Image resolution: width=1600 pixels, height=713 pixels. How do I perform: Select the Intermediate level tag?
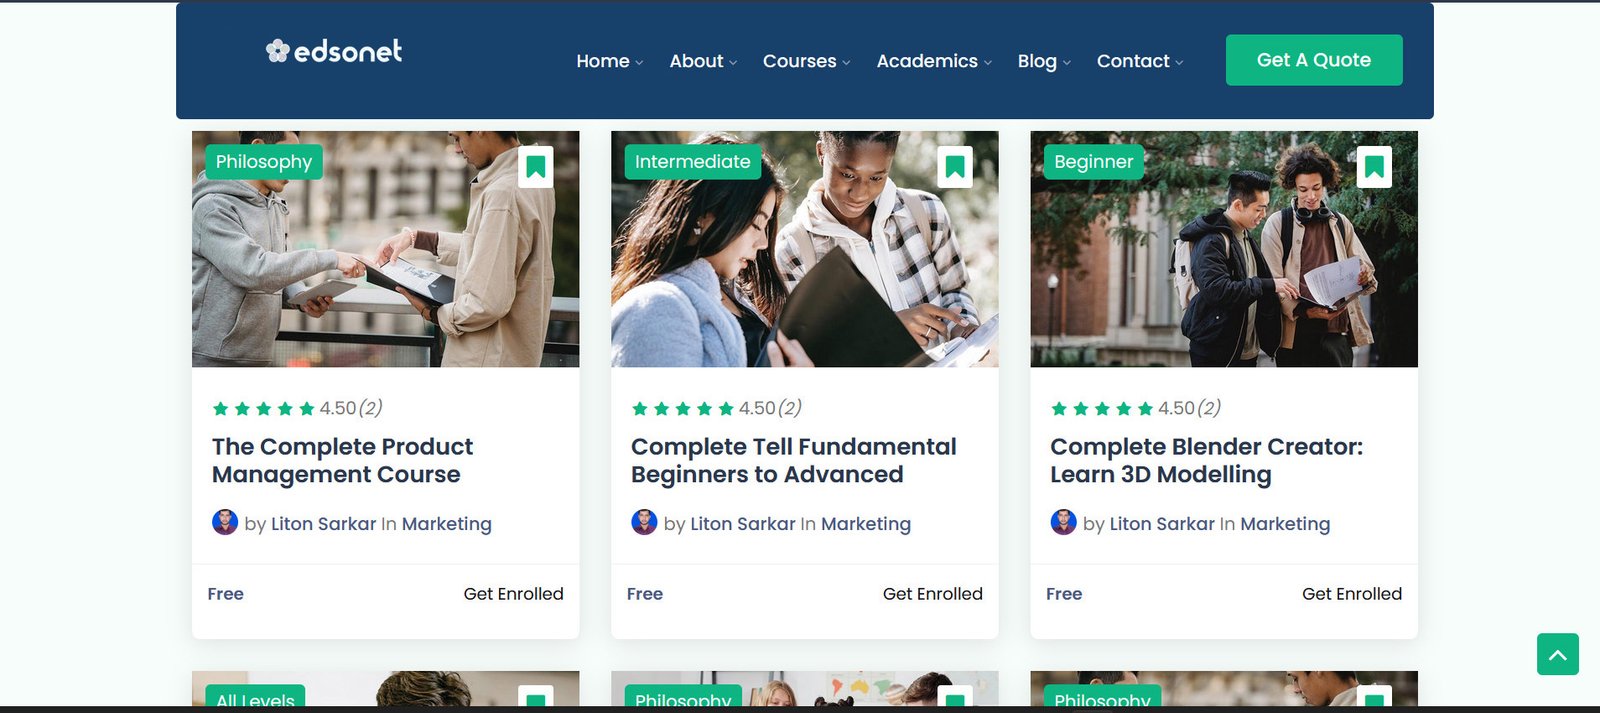692,162
